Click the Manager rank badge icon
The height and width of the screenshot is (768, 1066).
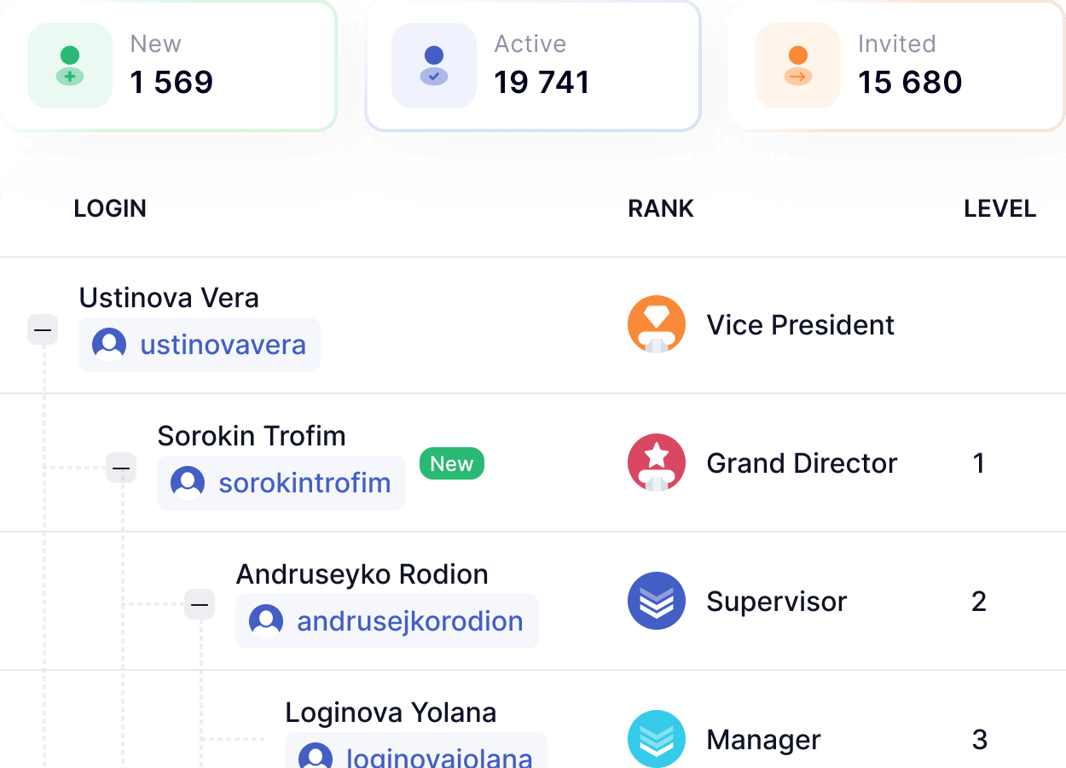657,739
